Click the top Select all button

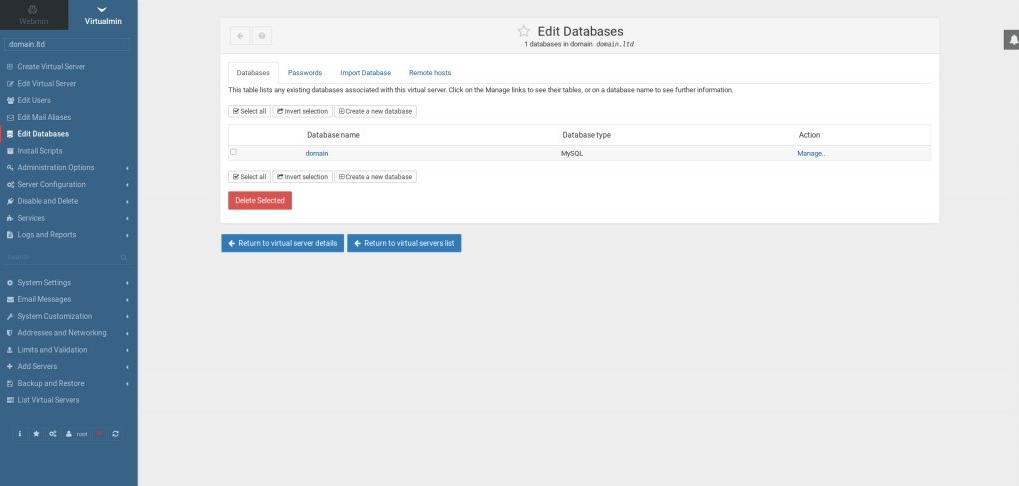[249, 111]
